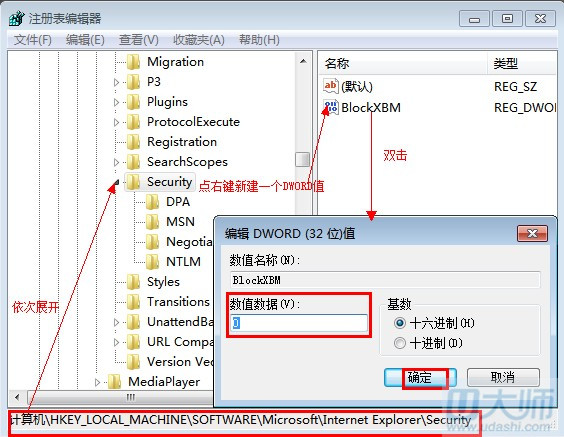Open the 文件(F) menu
This screenshot has height=437, width=564.
pyautogui.click(x=33, y=40)
